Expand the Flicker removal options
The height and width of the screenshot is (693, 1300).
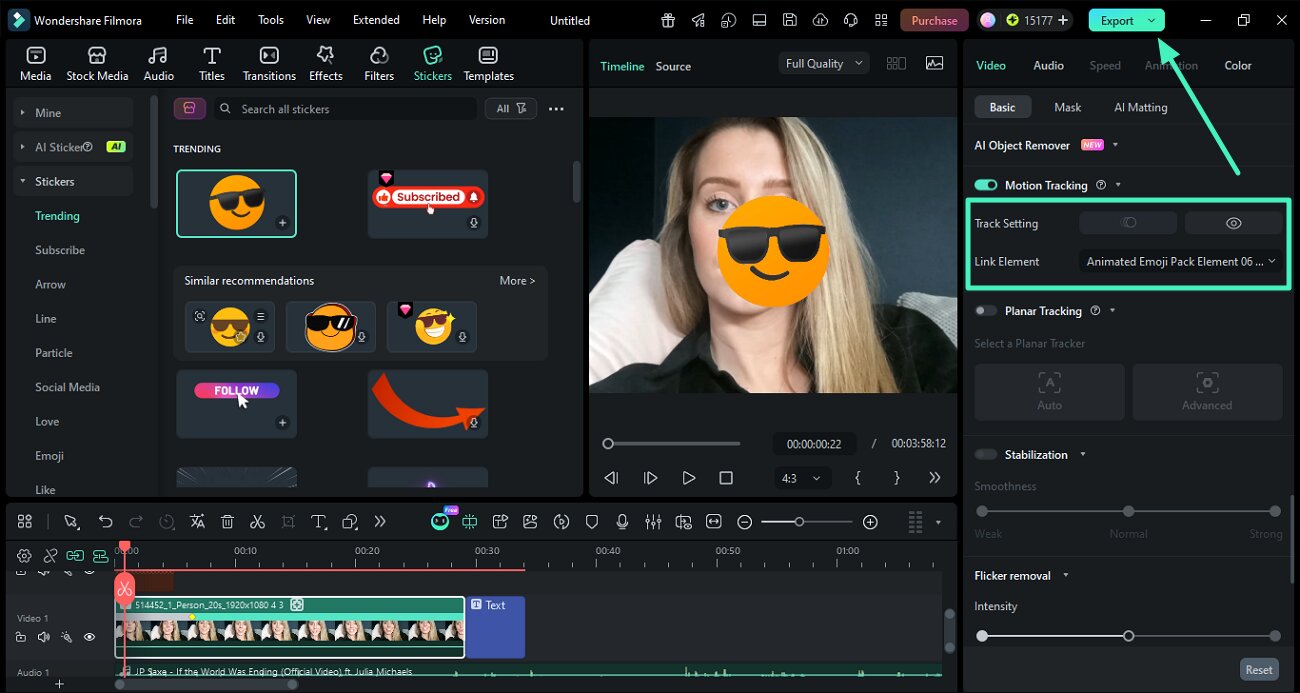(1066, 575)
